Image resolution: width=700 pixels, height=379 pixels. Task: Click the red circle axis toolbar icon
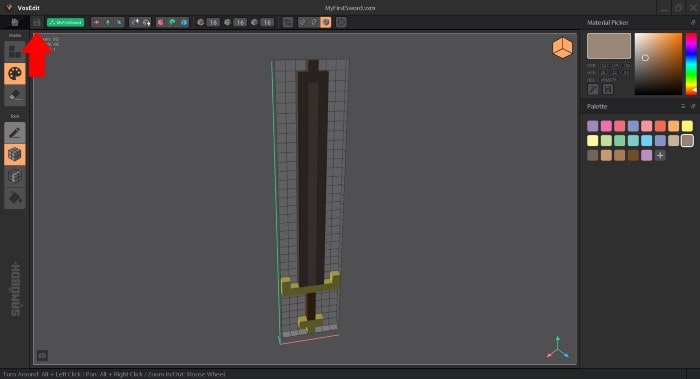tap(161, 22)
